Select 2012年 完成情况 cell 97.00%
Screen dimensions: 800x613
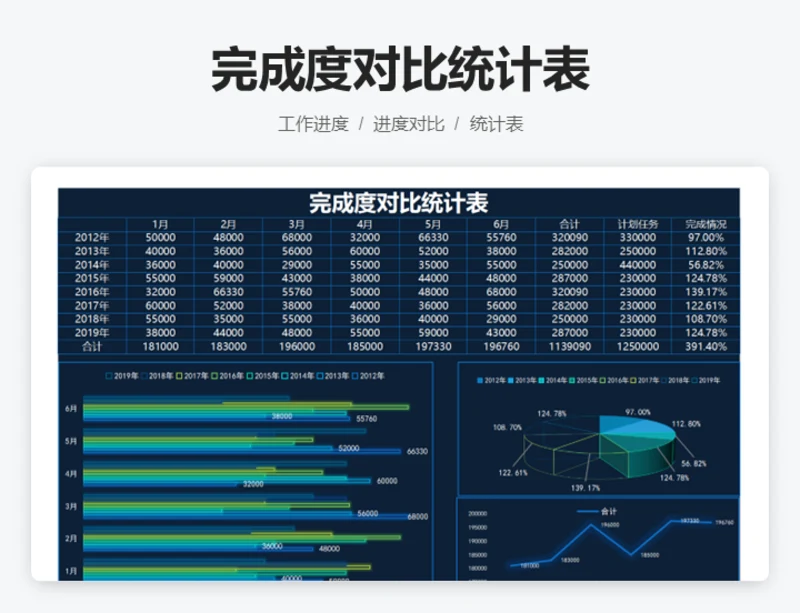[706, 237]
